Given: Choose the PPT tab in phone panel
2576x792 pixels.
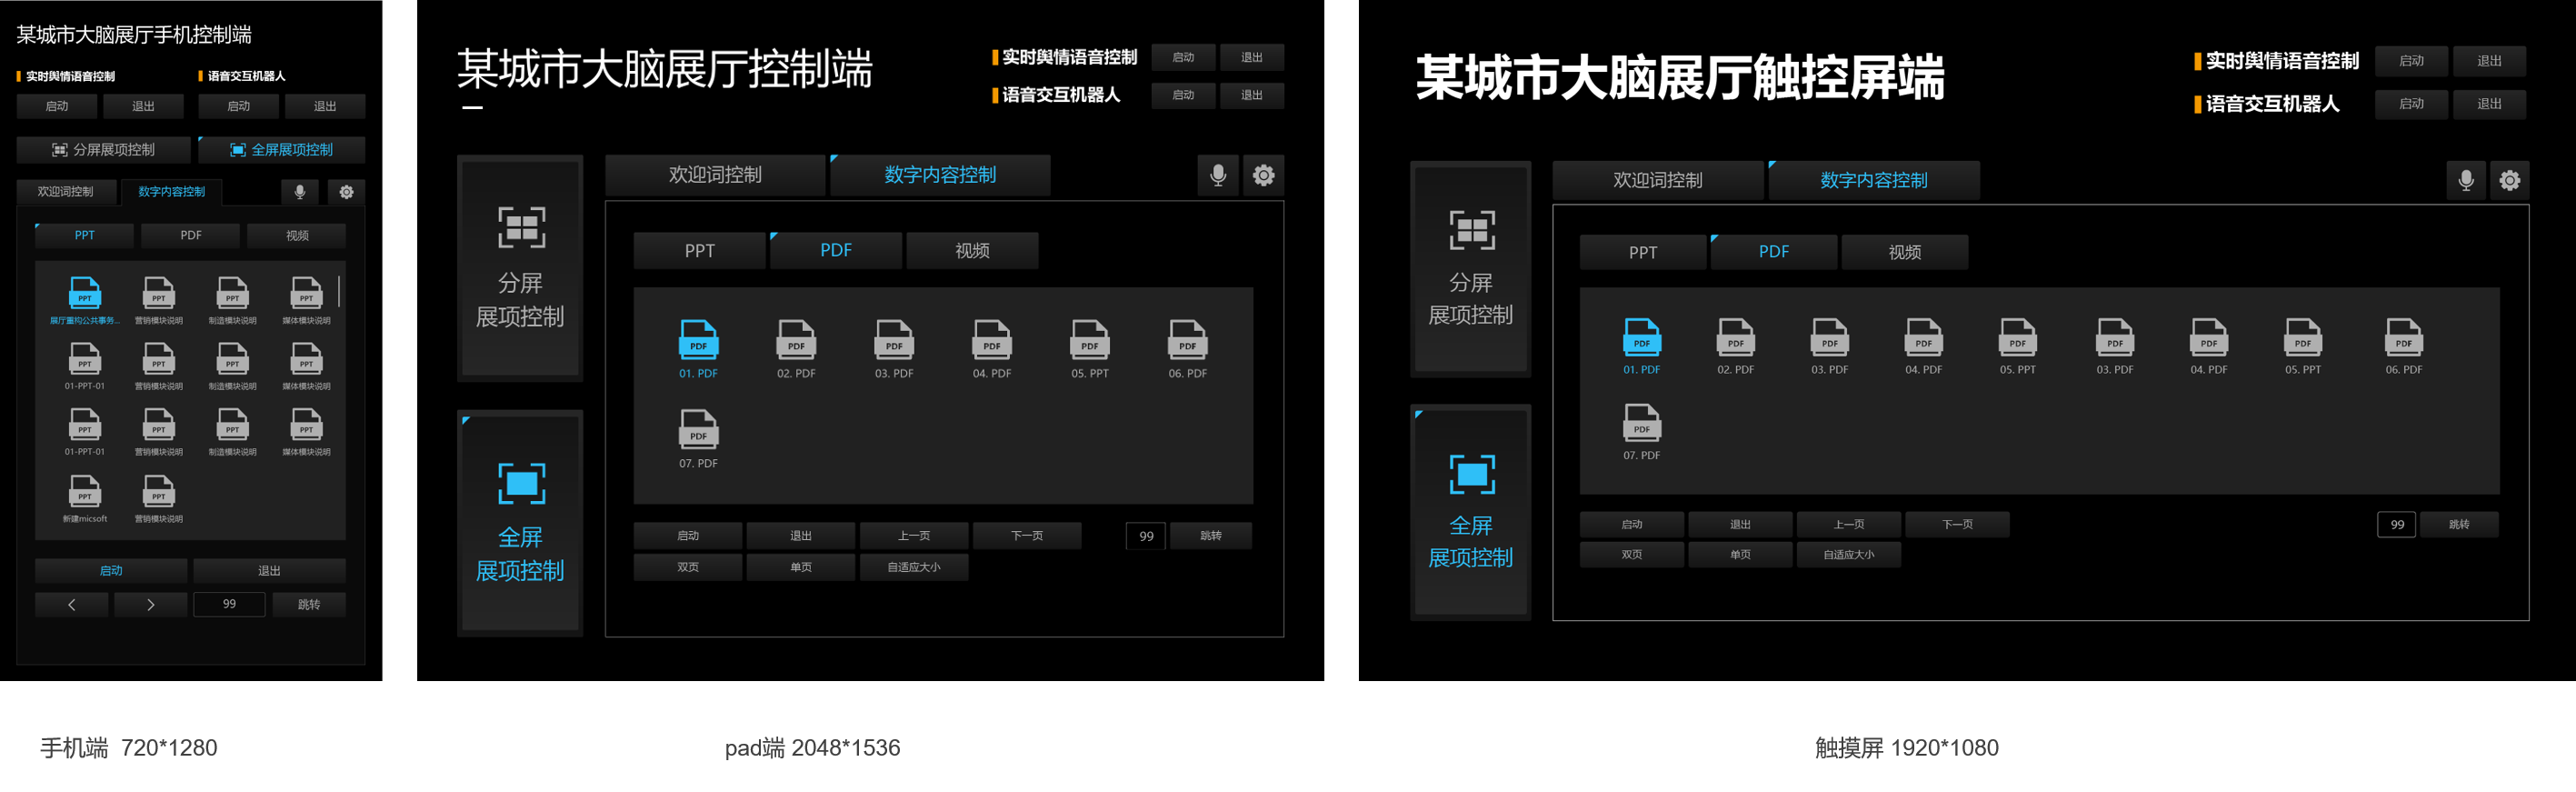Looking at the screenshot, I should pos(85,236).
